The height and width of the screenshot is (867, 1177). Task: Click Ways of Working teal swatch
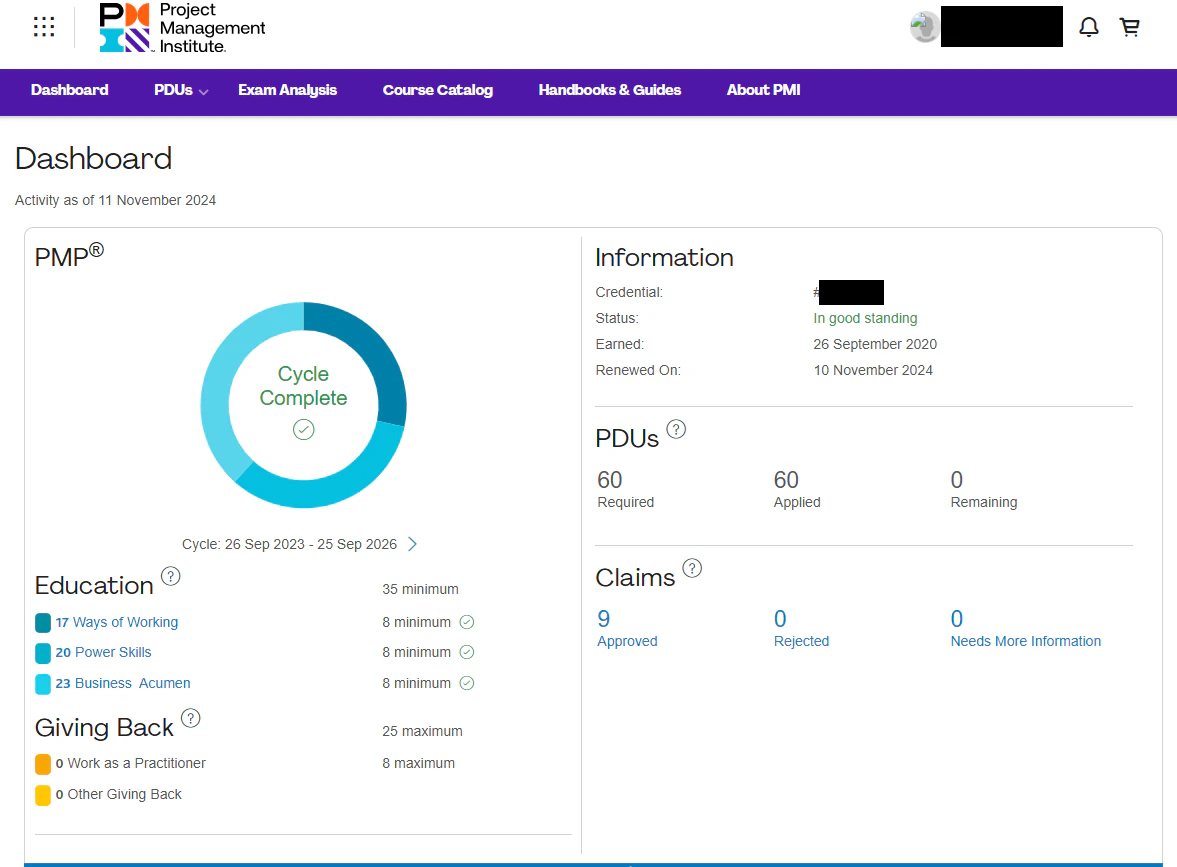pos(43,622)
